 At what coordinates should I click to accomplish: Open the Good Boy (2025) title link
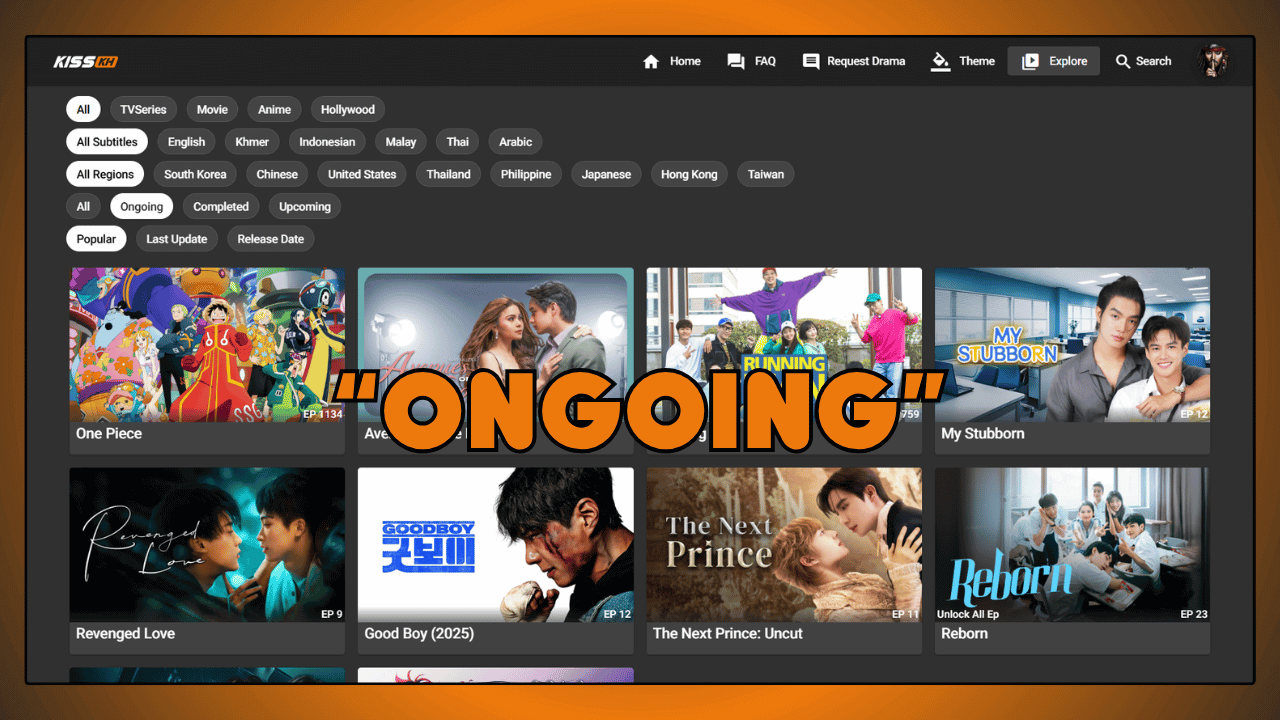click(419, 634)
